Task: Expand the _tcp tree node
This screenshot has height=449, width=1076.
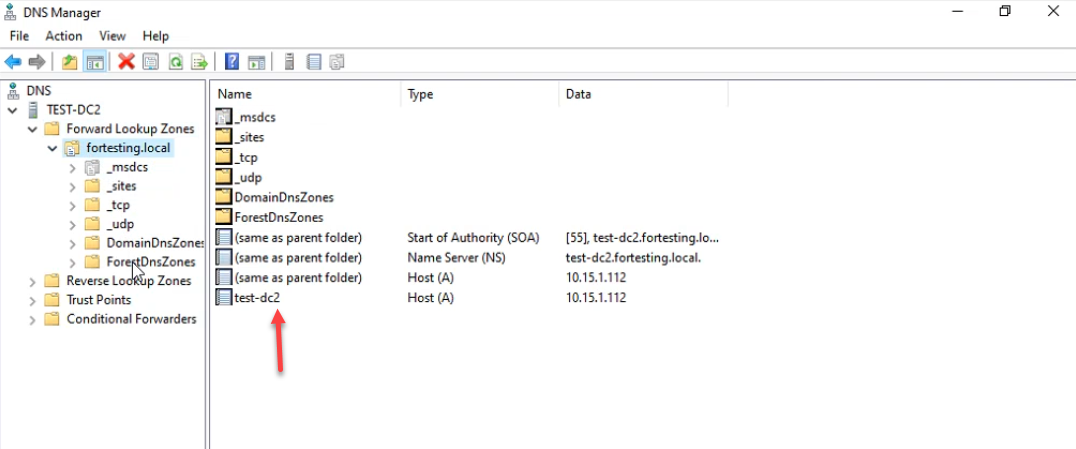Action: [73, 205]
